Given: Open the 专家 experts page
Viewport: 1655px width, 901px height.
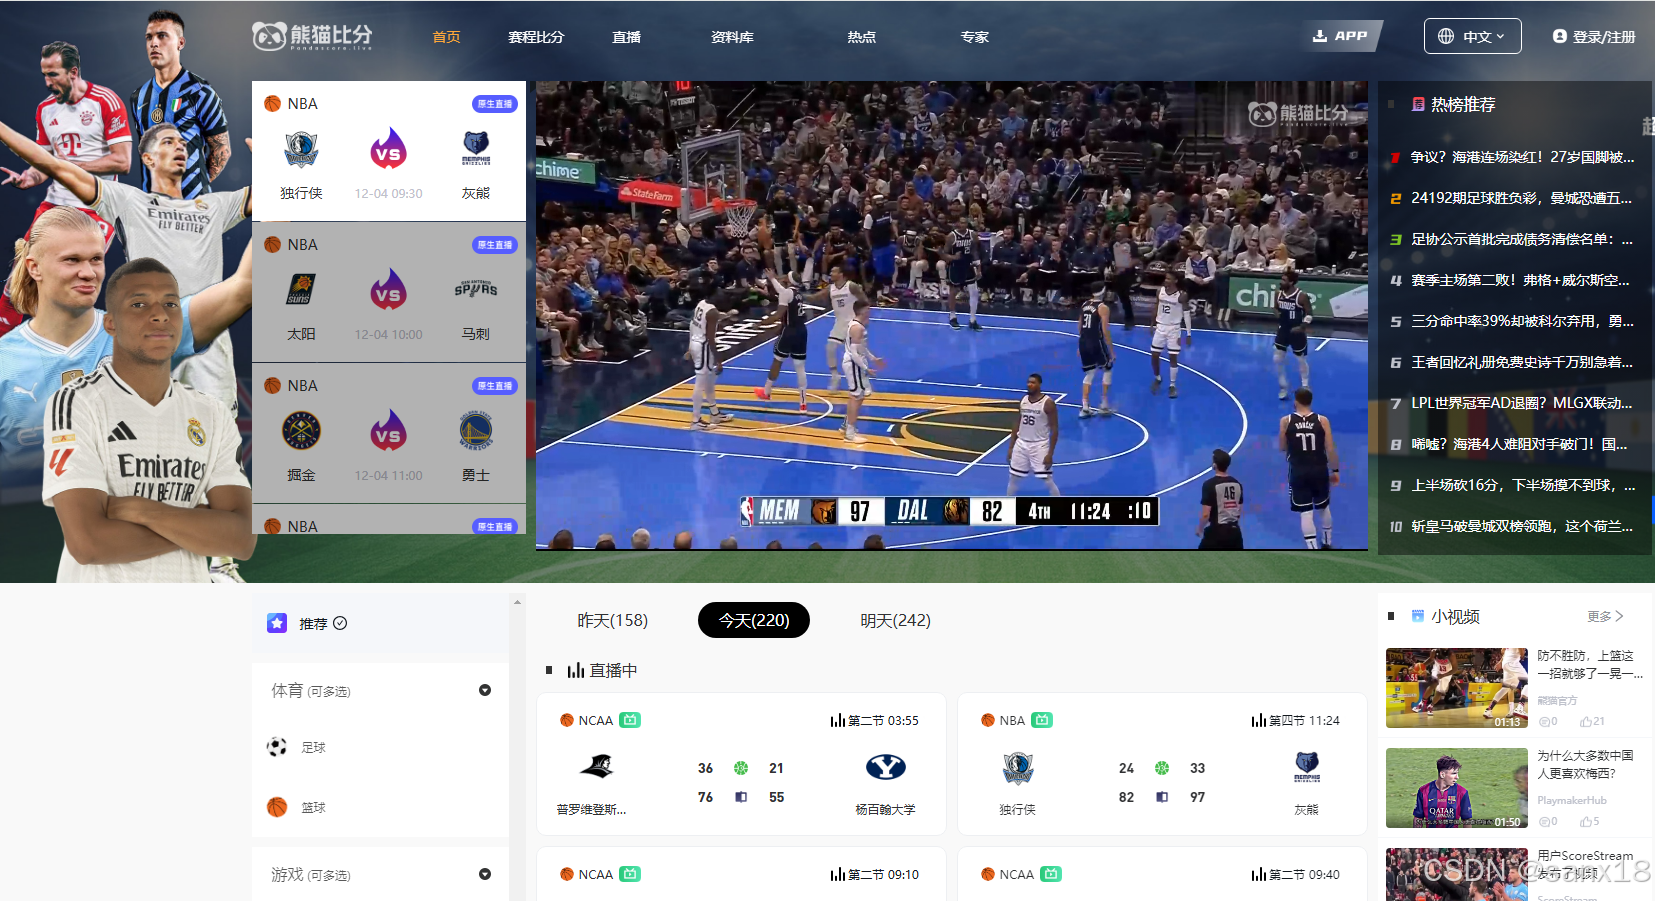Looking at the screenshot, I should coord(974,37).
